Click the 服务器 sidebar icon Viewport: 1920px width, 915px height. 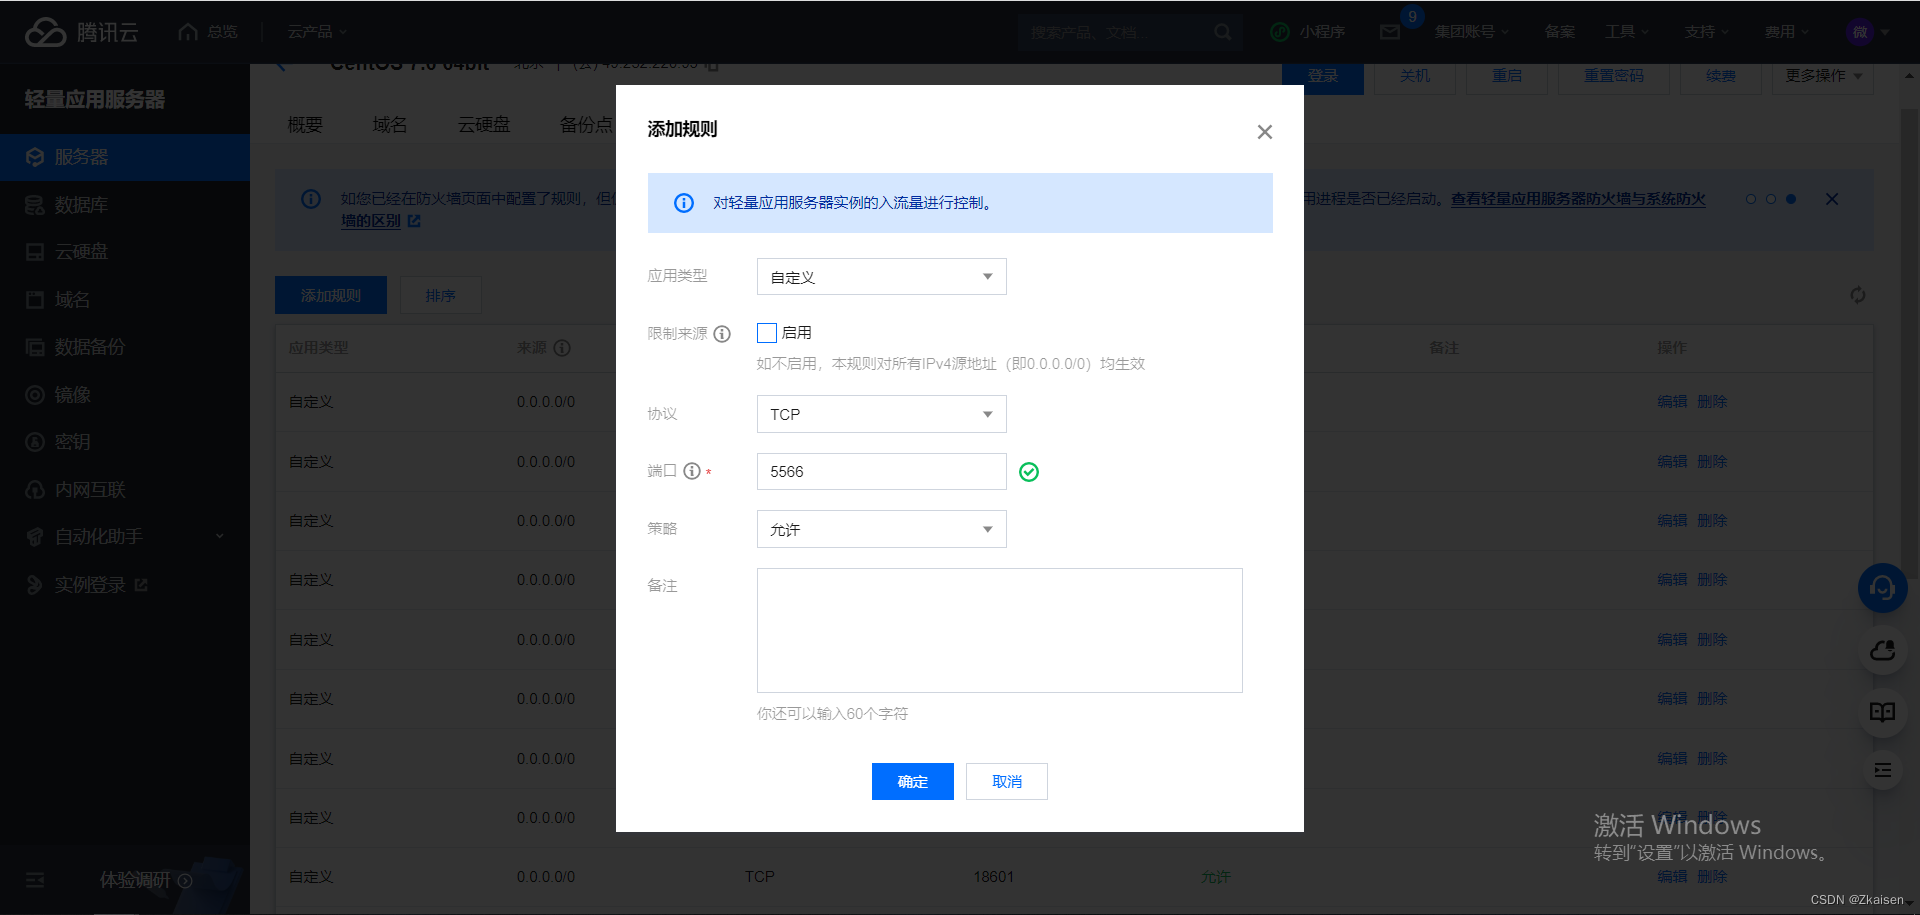click(35, 157)
